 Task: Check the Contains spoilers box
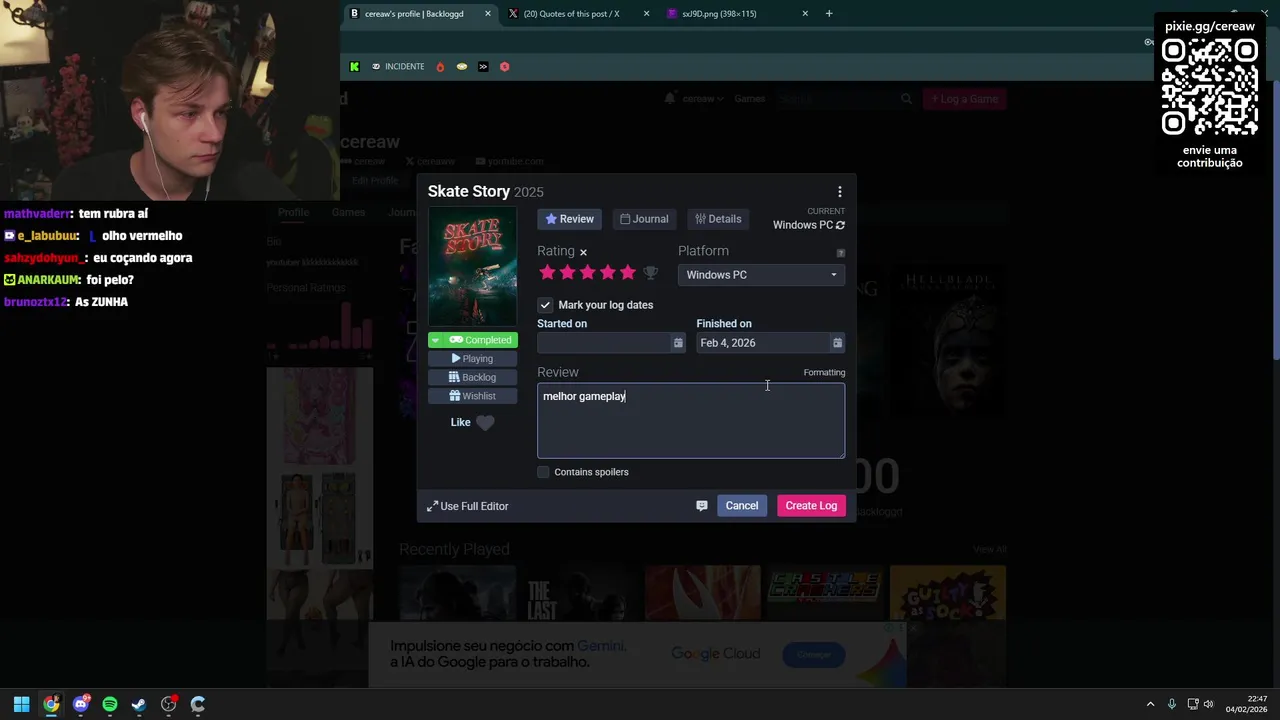coord(544,472)
